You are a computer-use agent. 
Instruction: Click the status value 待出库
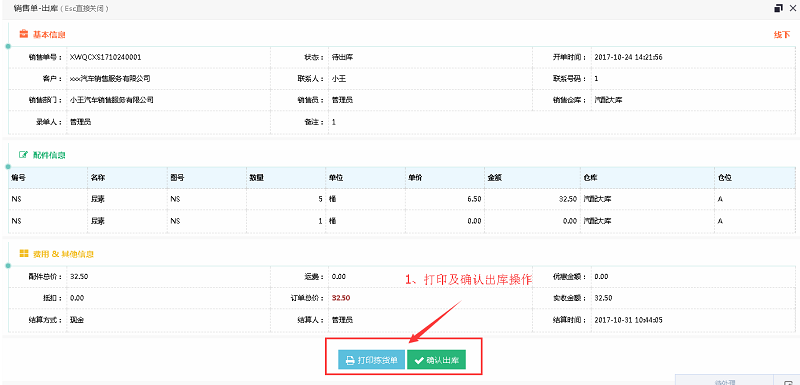(342, 57)
